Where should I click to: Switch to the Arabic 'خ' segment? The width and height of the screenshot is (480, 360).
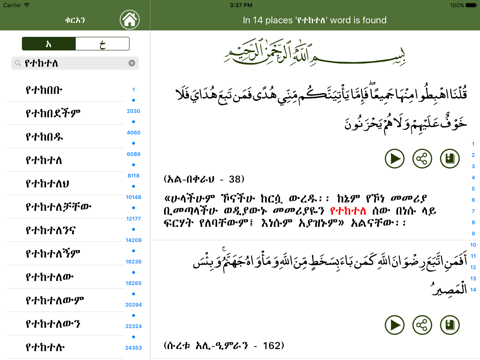[103, 44]
